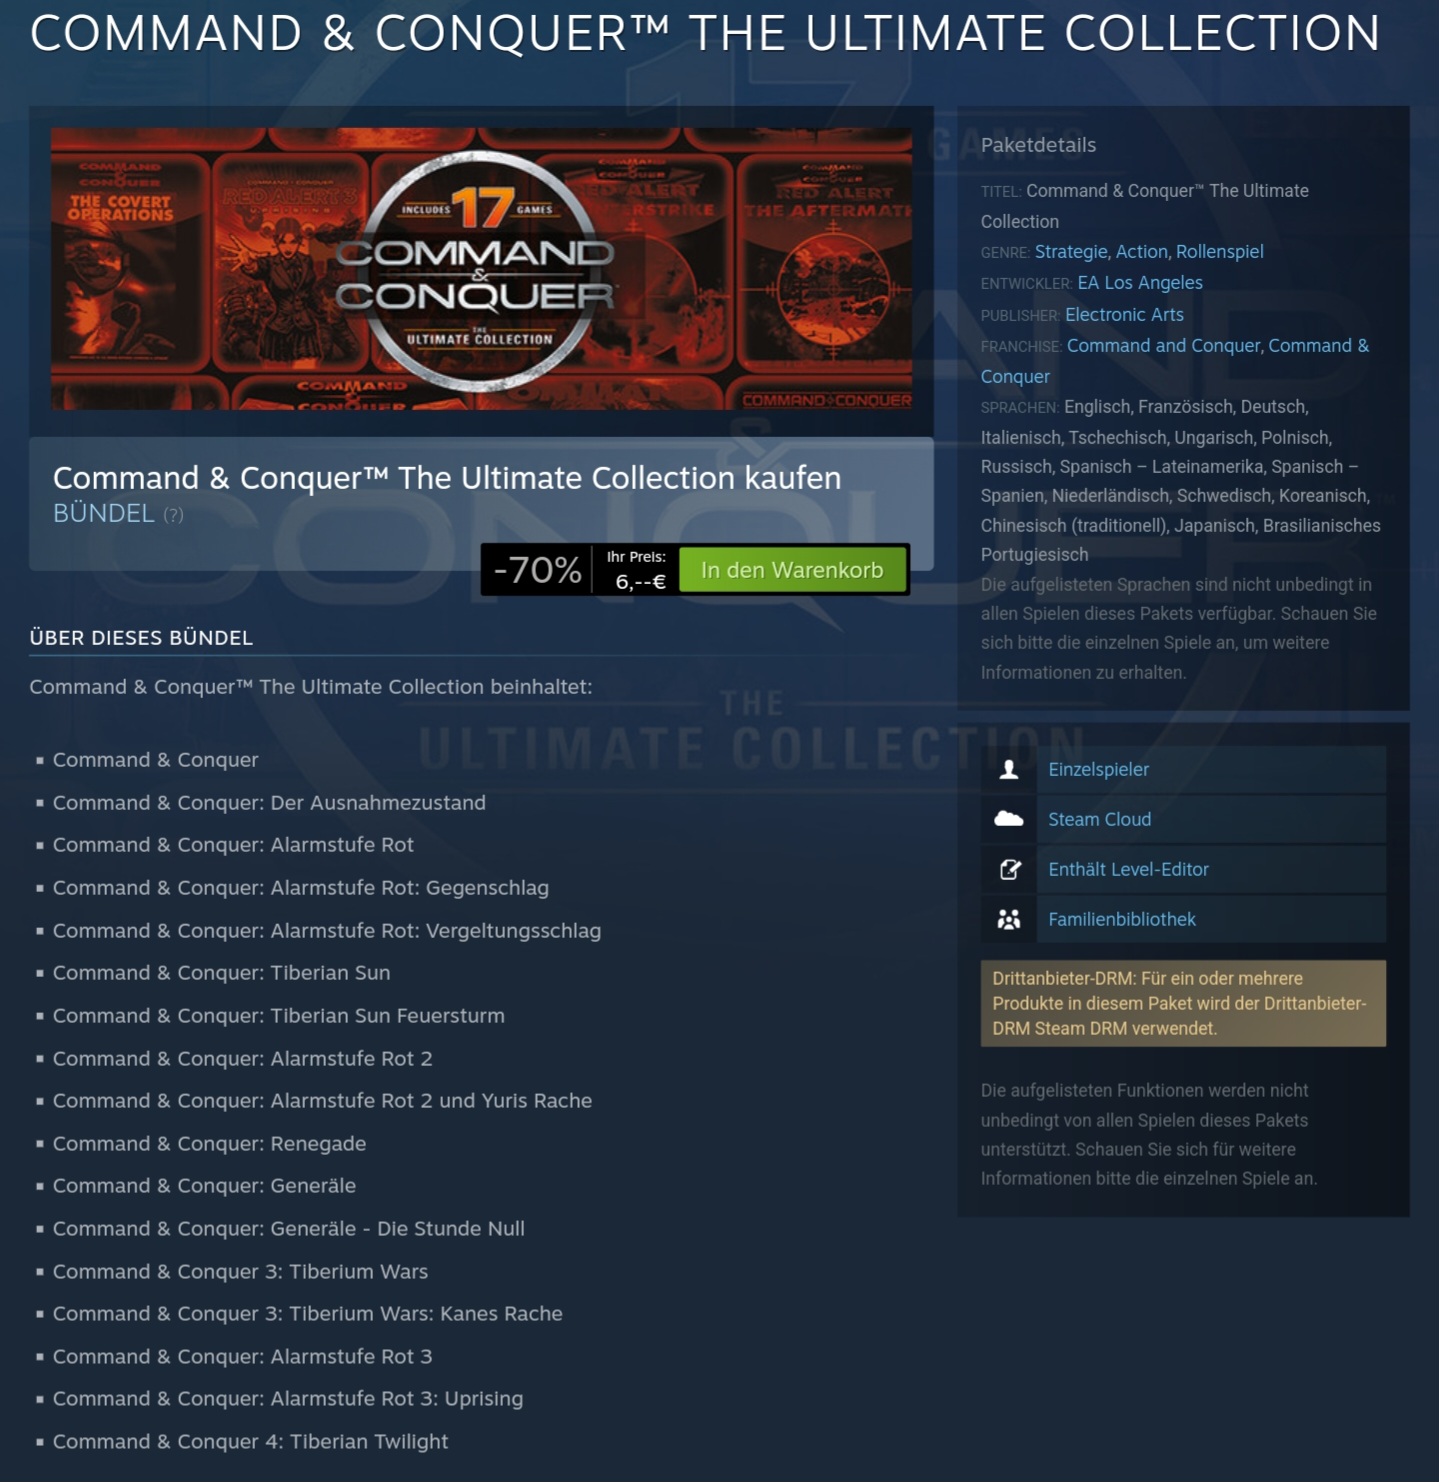Click the Steam Cloud icon
This screenshot has width=1439, height=1482.
click(x=1009, y=819)
